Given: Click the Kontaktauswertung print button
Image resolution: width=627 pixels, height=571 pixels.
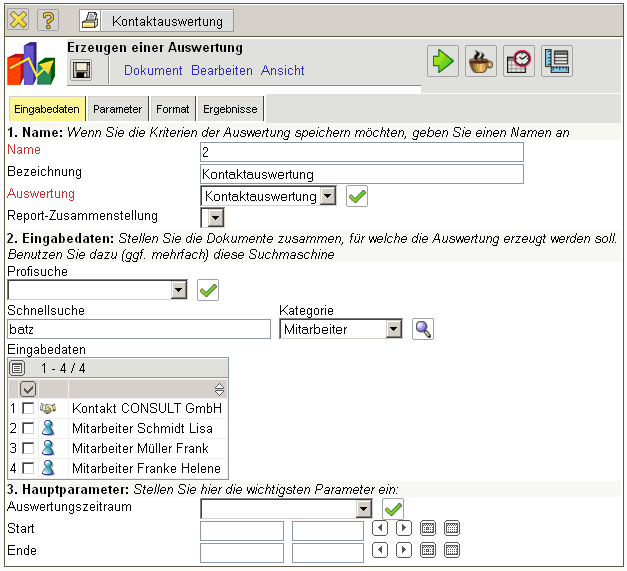Looking at the screenshot, I should (x=156, y=20).
